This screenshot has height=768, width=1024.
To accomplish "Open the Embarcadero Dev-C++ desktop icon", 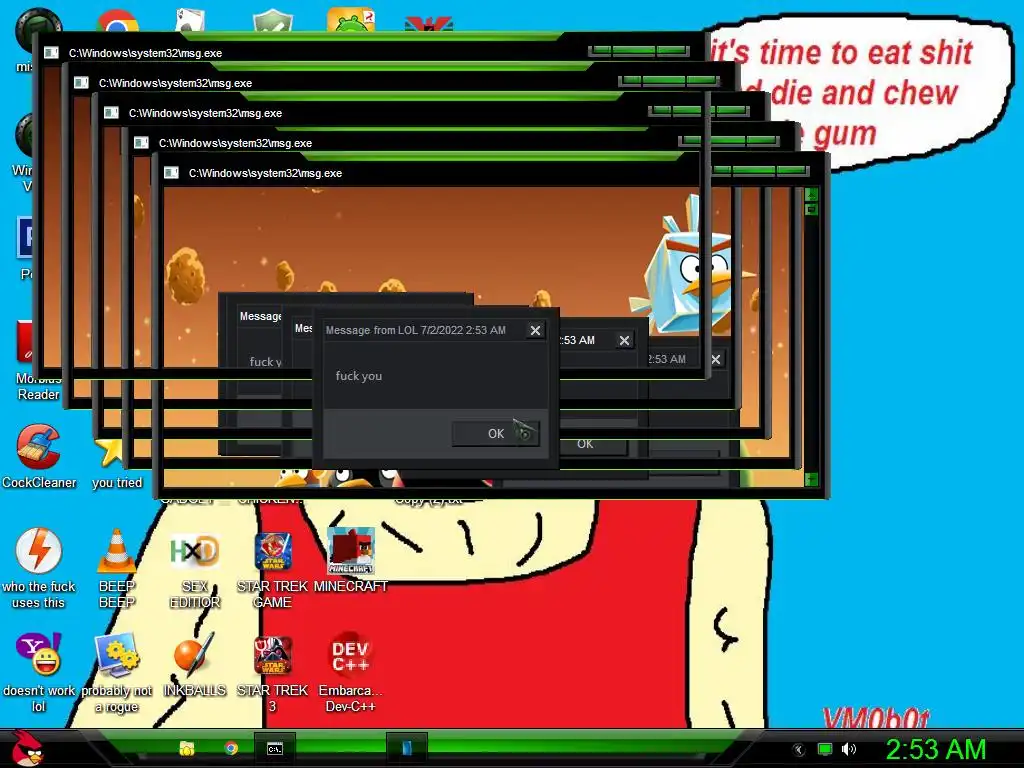I will point(351,673).
